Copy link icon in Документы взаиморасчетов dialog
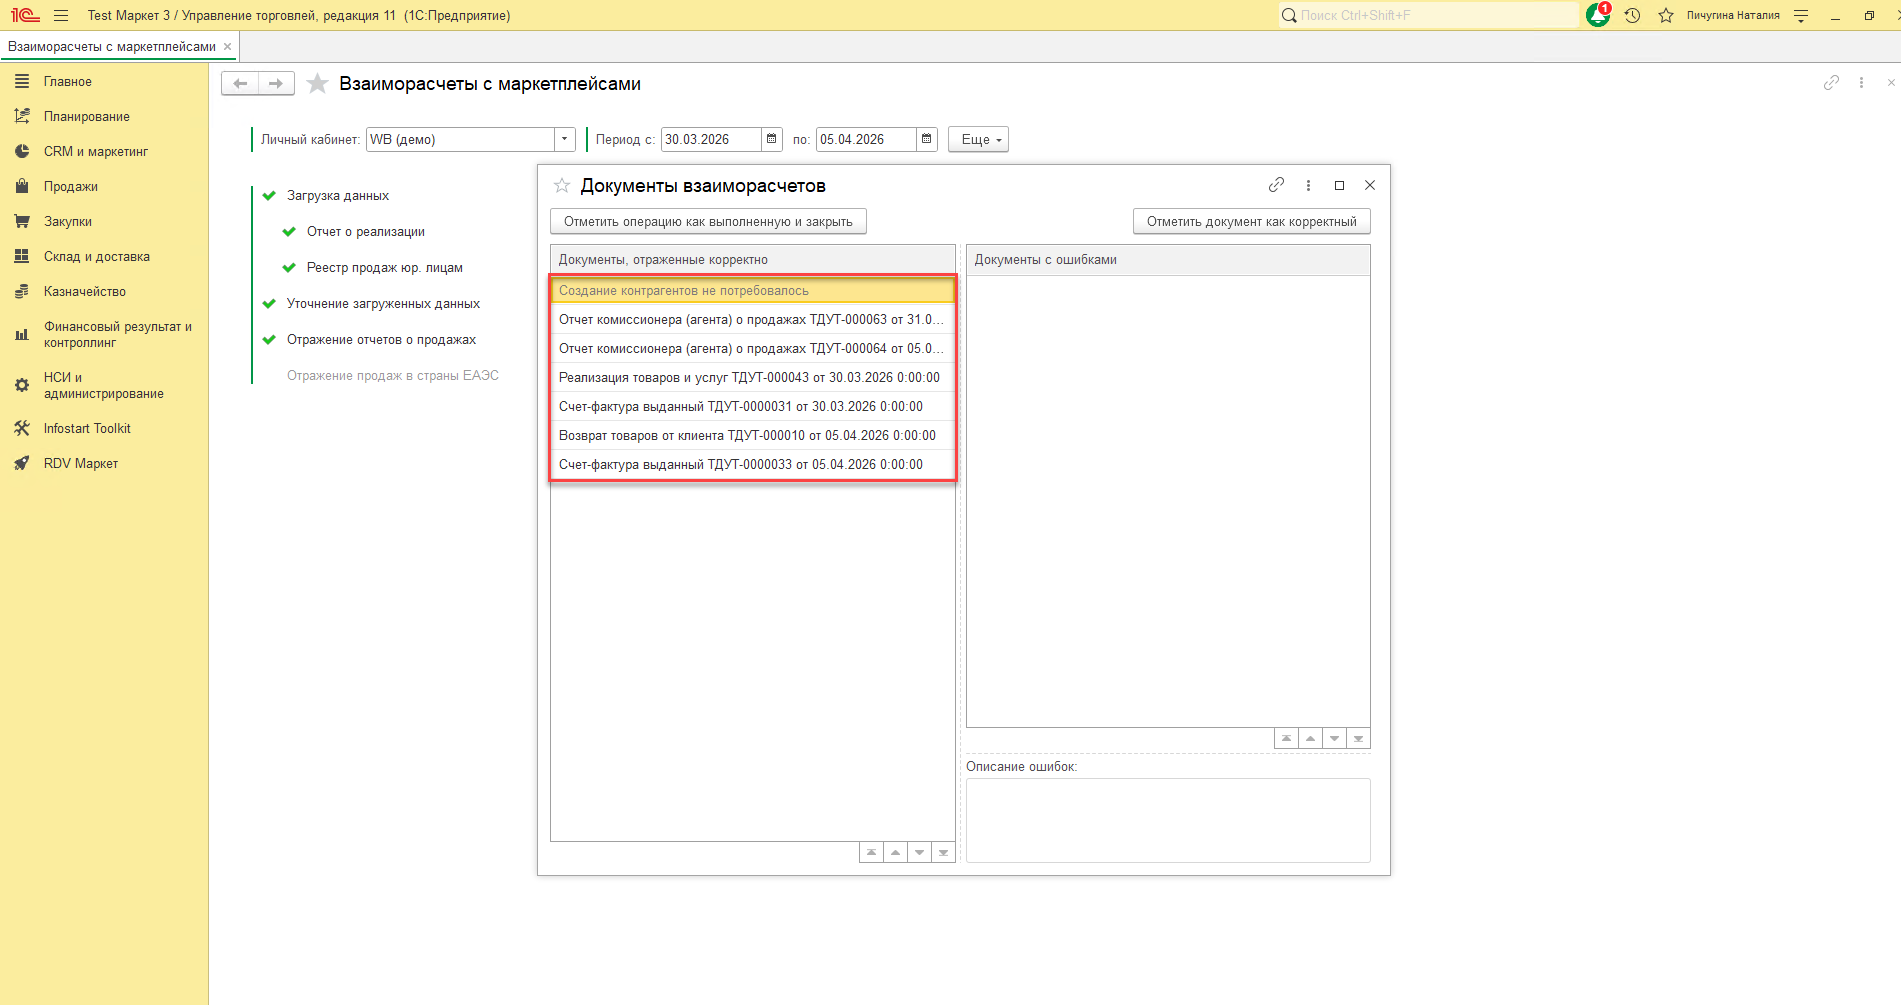Viewport: 1902px width, 1005px height. 1276,185
